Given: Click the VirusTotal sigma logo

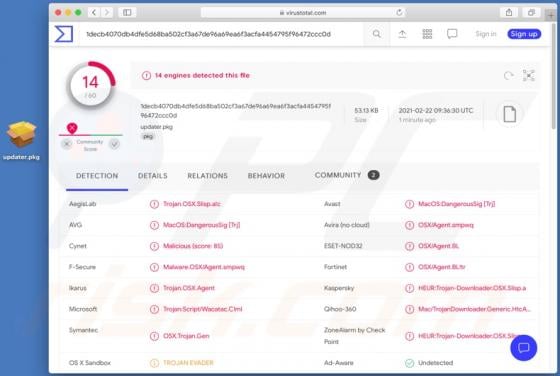Looking at the screenshot, I should pyautogui.click(x=64, y=34).
